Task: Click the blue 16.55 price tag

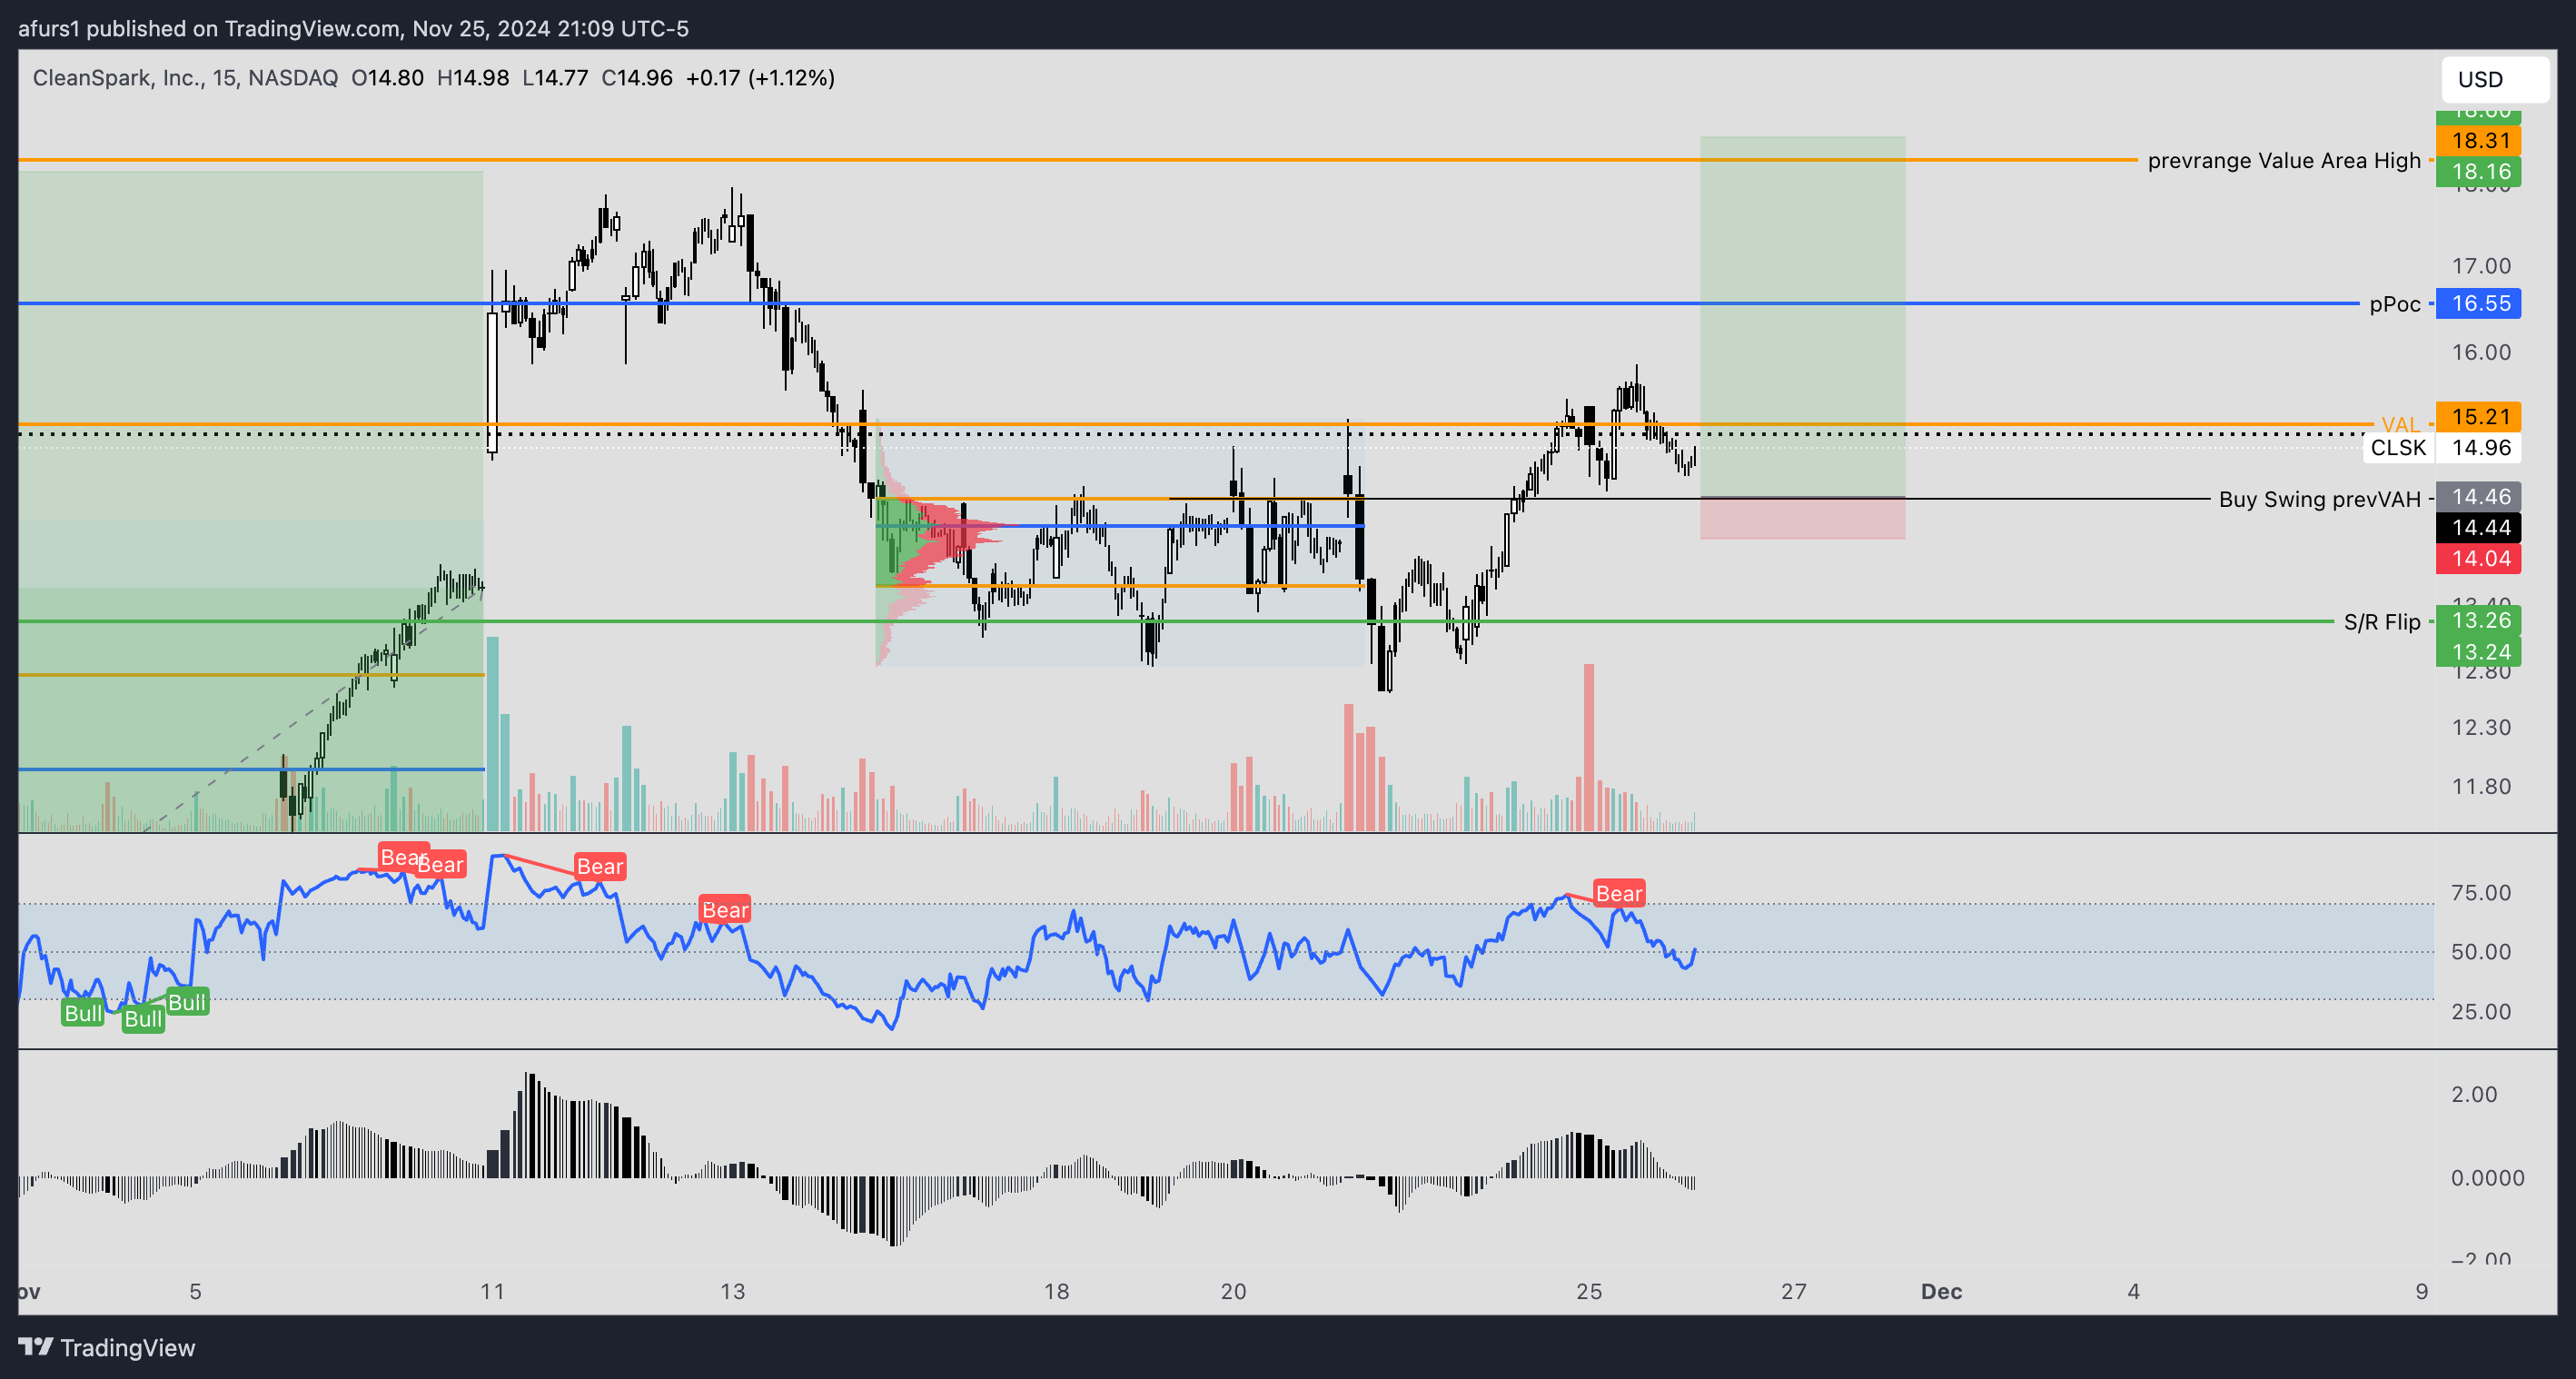Action: (2479, 303)
